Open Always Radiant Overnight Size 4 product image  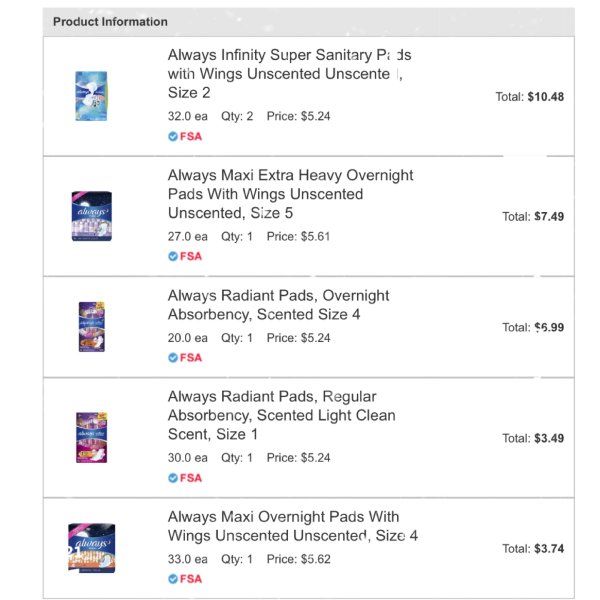point(92,327)
